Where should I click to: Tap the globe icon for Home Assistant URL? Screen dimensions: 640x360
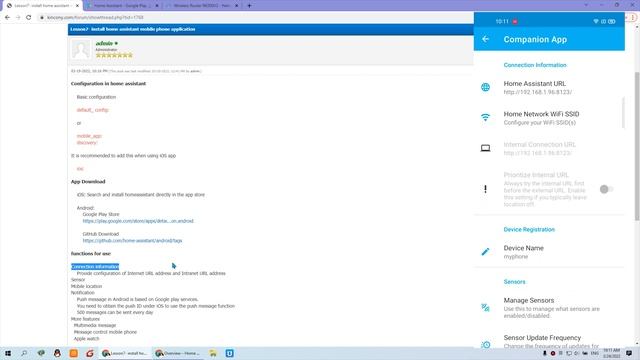pyautogui.click(x=485, y=87)
